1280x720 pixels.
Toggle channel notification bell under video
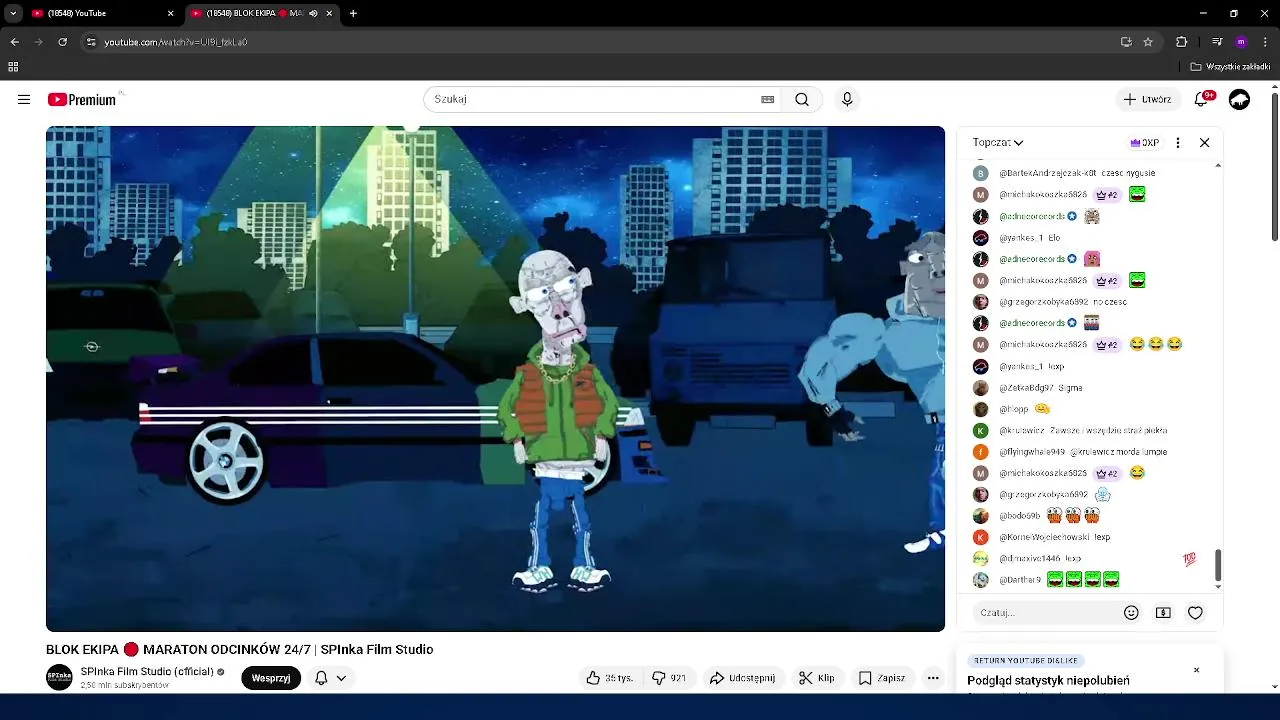[x=321, y=678]
